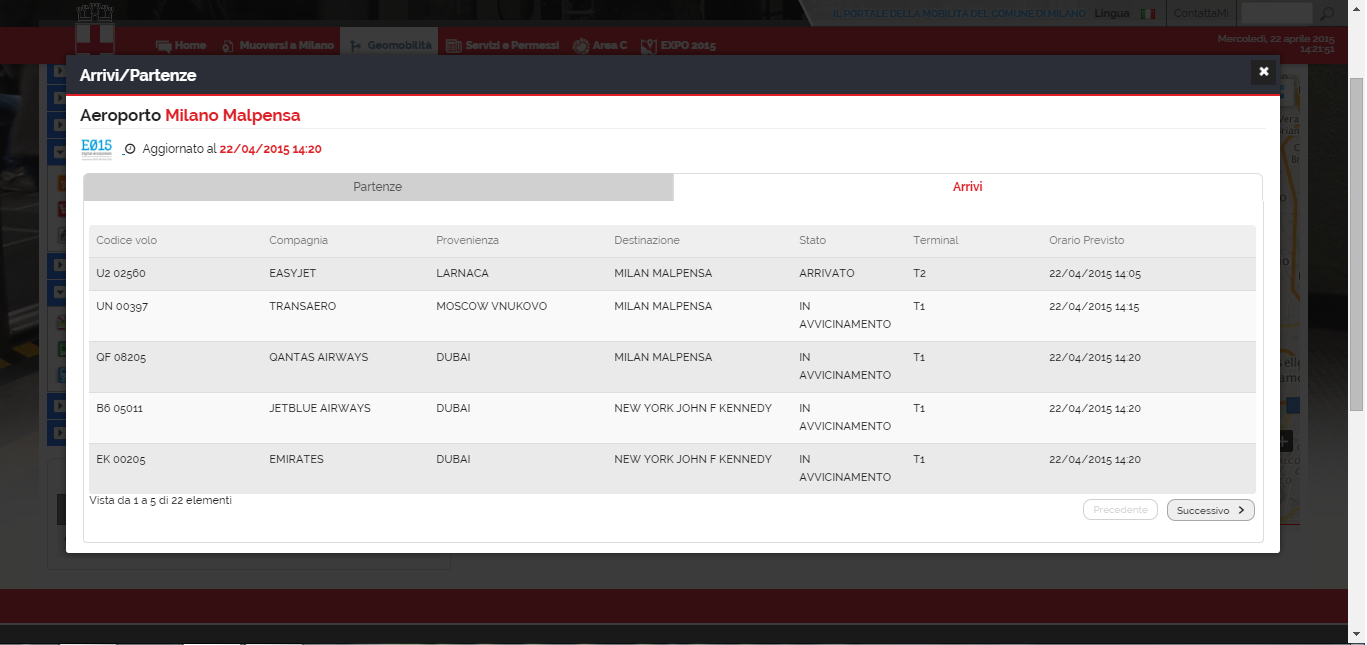The width and height of the screenshot is (1367, 645).
Task: Click the page scrollbar down arrow
Action: [x=1357, y=634]
